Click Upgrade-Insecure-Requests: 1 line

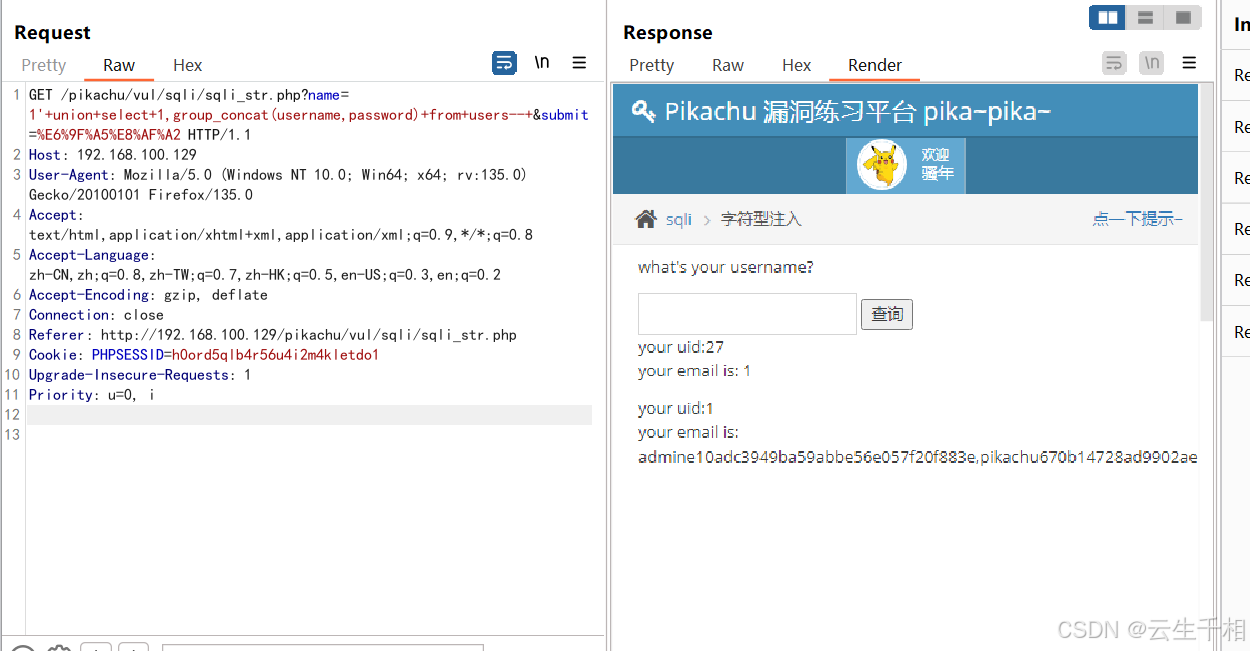[x=140, y=375]
